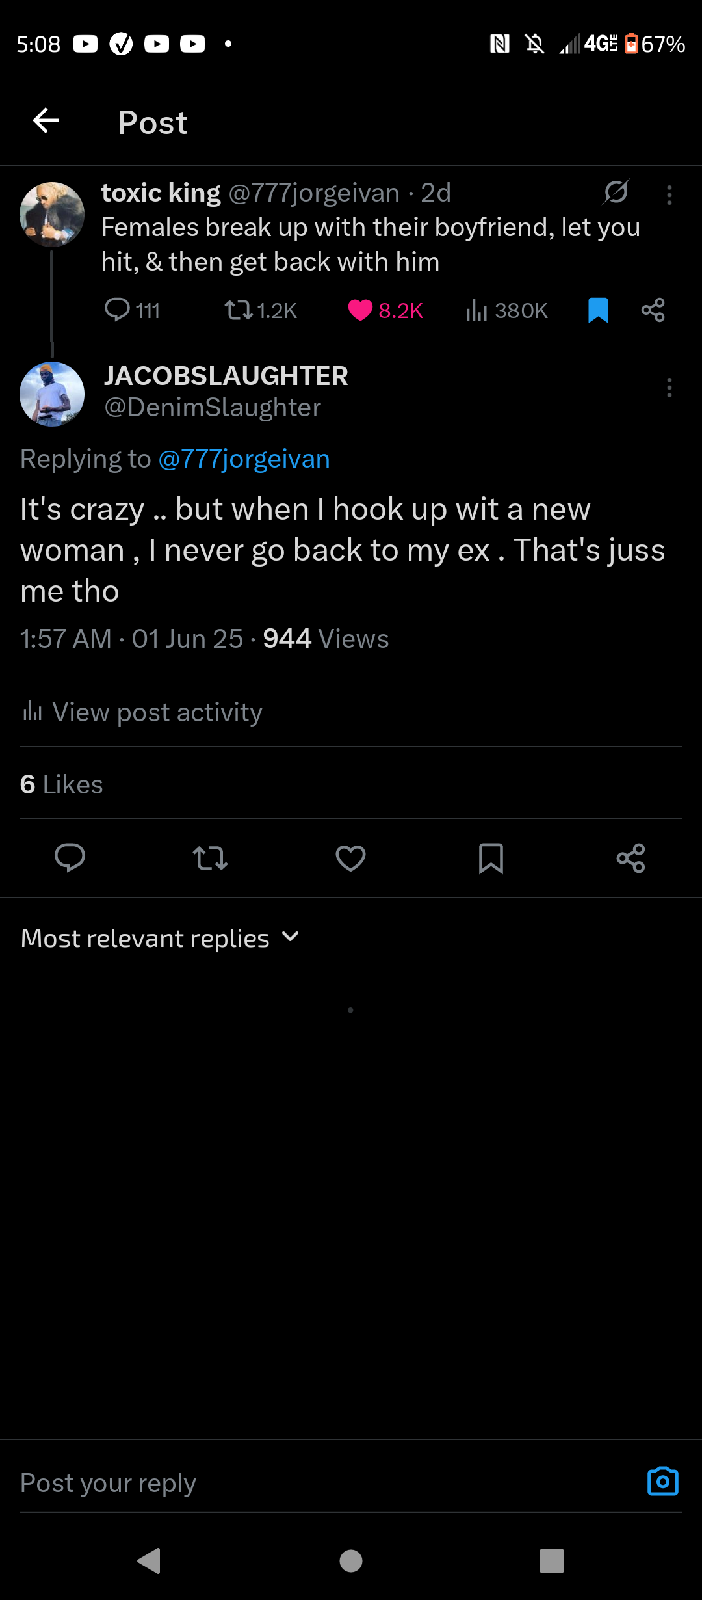Image resolution: width=702 pixels, height=1600 pixels.
Task: Reply to JACOBSLAUGHTER's post with comment icon
Action: click(x=70, y=858)
